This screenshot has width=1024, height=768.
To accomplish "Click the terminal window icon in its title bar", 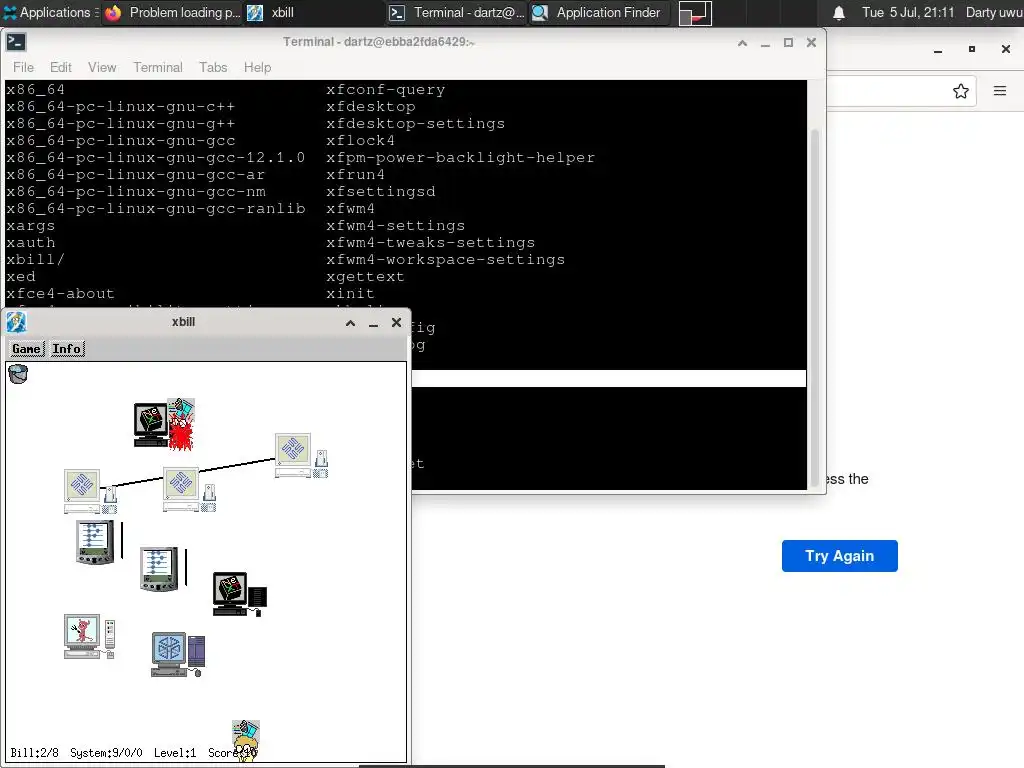I will point(16,42).
